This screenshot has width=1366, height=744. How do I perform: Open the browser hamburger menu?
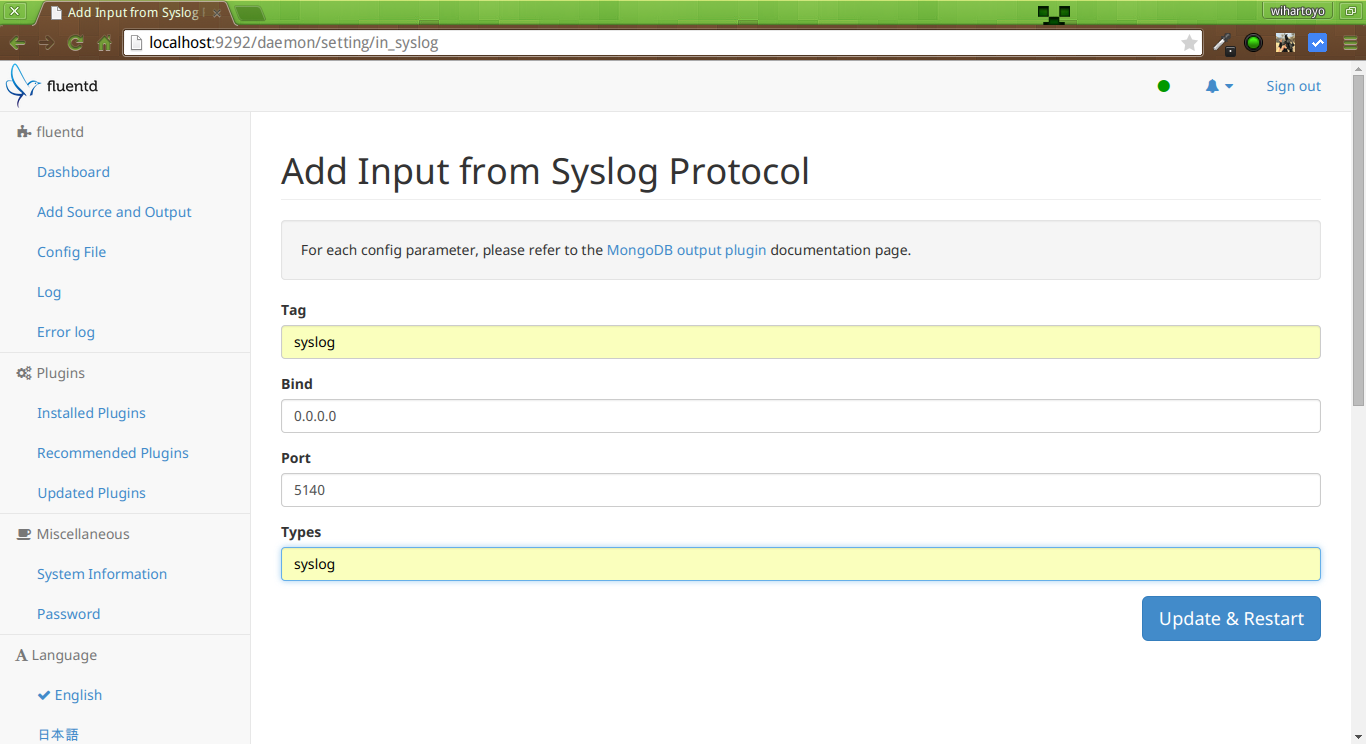click(1349, 43)
